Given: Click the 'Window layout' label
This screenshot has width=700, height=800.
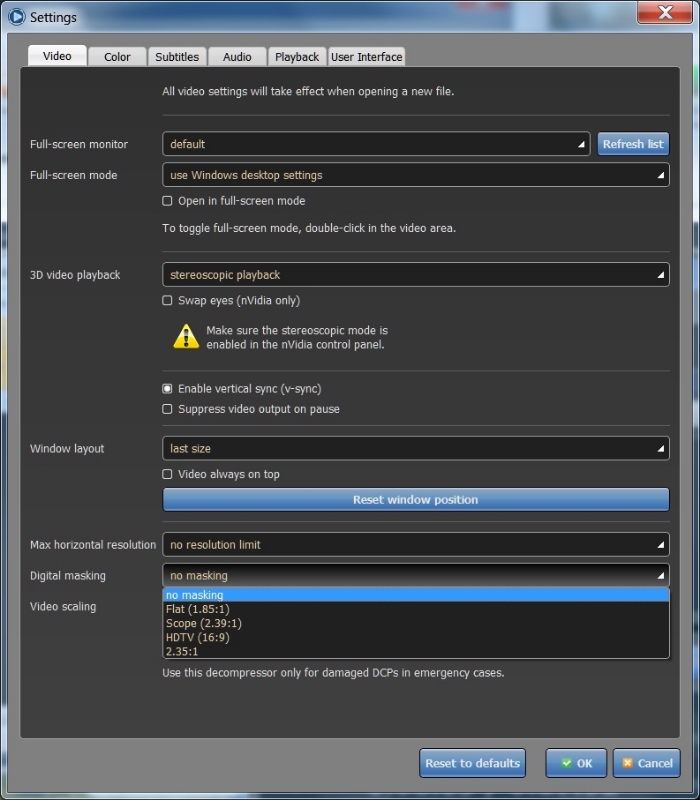Looking at the screenshot, I should coord(67,448).
